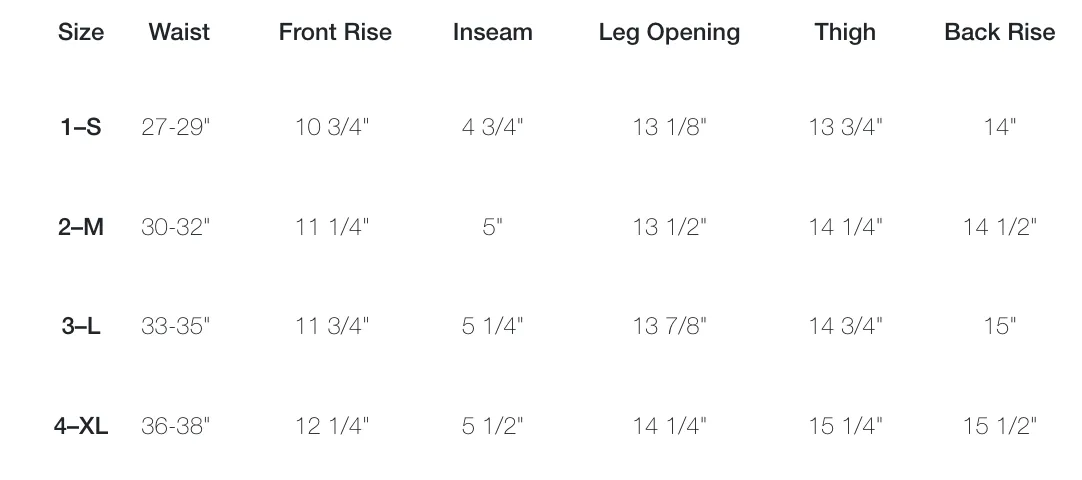
Task: Click the Back Rise header
Action: tap(1000, 32)
